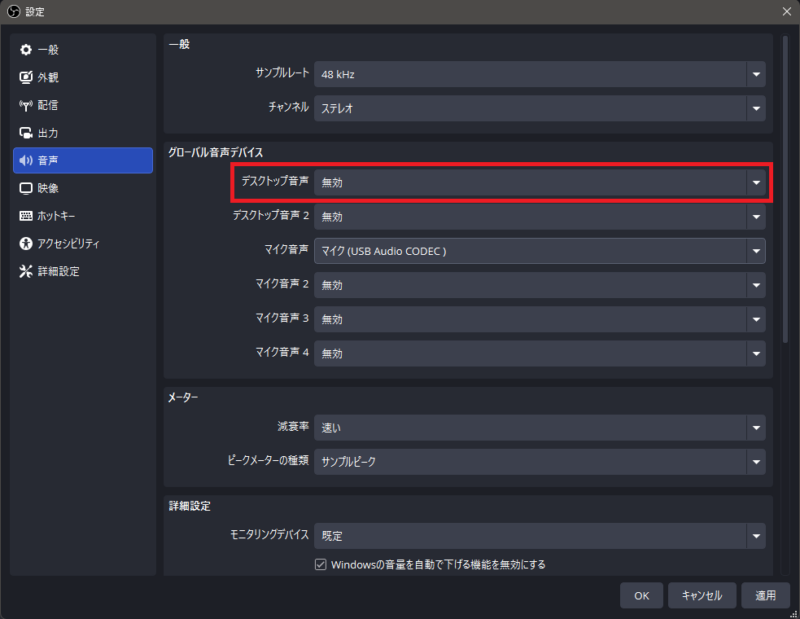Click the resize grip at window corner
This screenshot has height=619, width=800.
click(x=794, y=614)
